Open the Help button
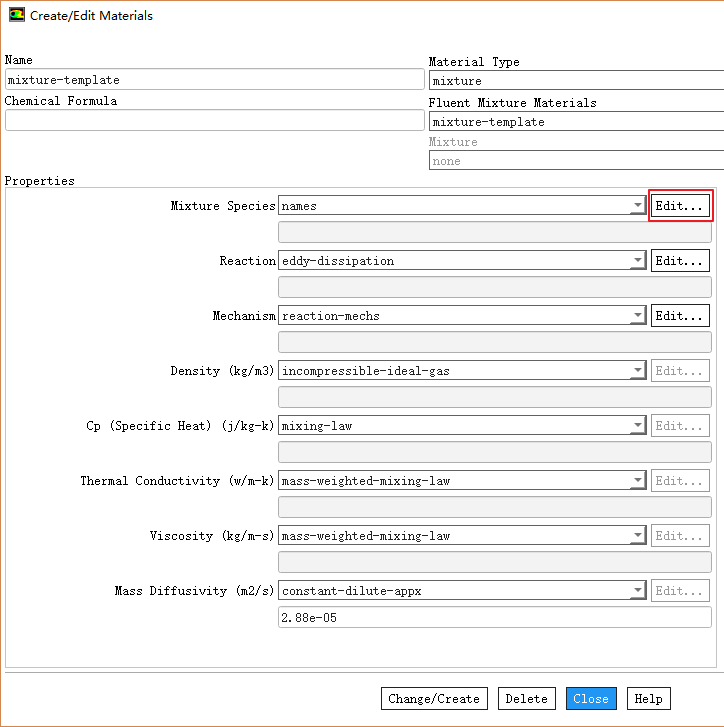 (648, 699)
